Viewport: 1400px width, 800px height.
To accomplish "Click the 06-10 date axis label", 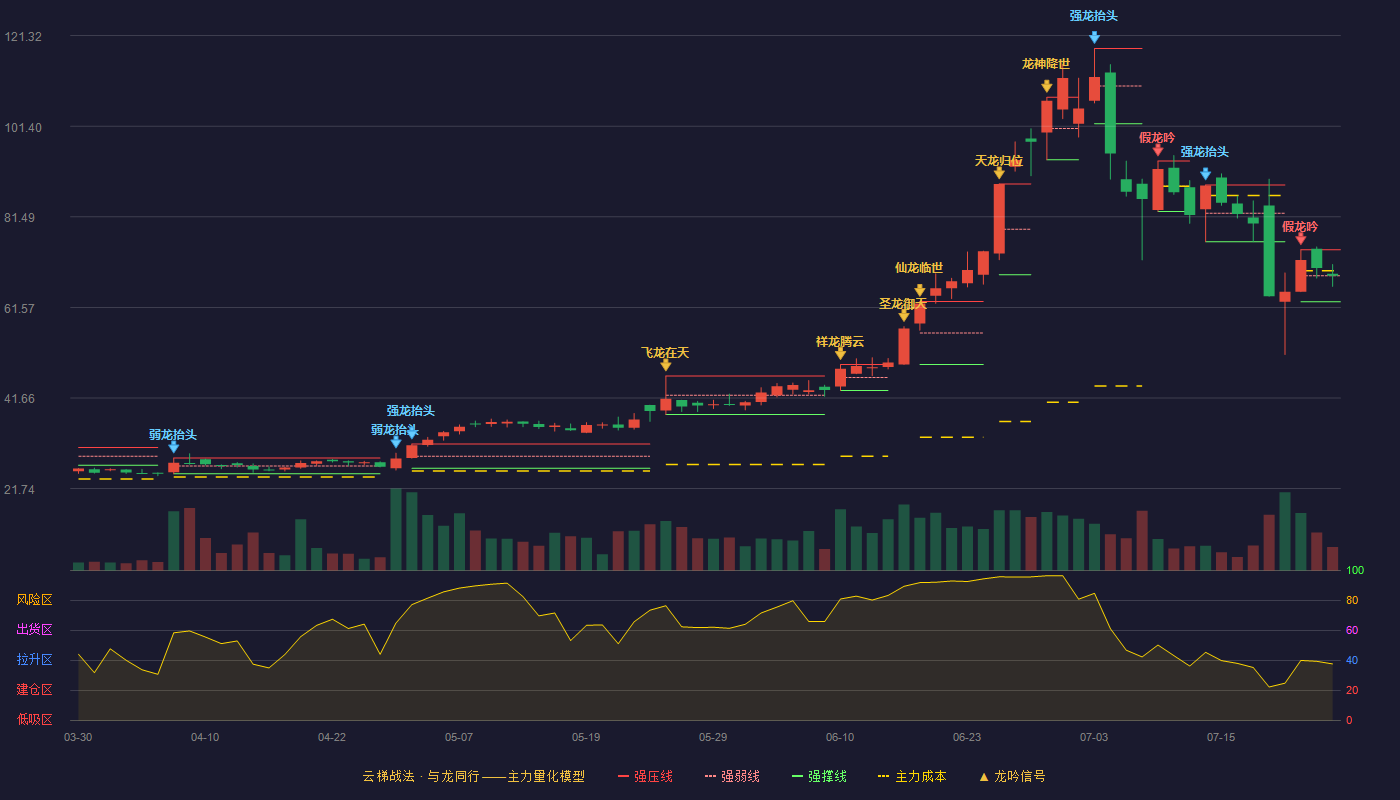I will (x=840, y=737).
